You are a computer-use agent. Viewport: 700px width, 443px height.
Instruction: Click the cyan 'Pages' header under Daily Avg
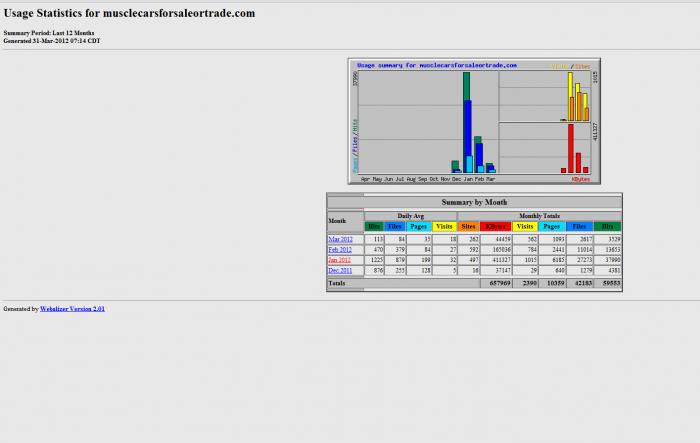click(x=418, y=226)
